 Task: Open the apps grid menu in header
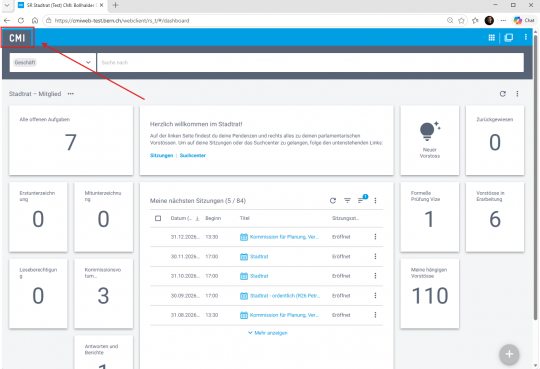(491, 38)
